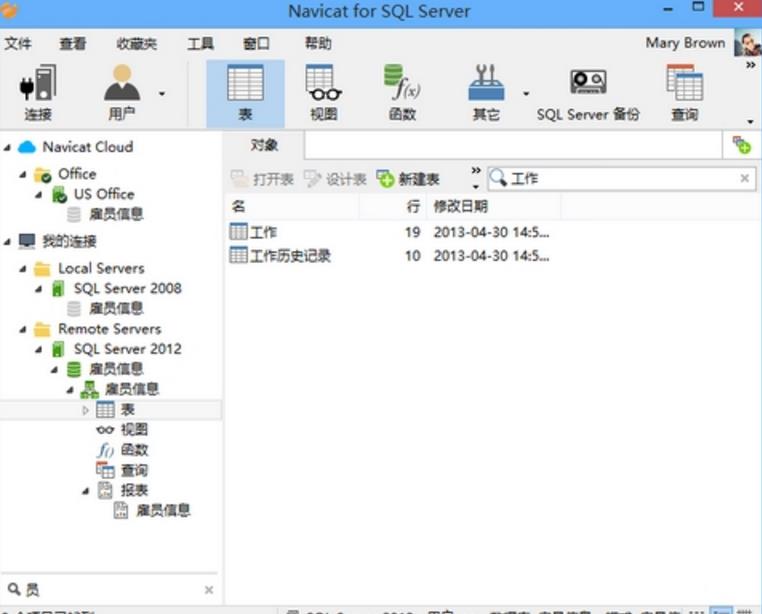Open the dropdown arrow beside 用户

coord(162,94)
